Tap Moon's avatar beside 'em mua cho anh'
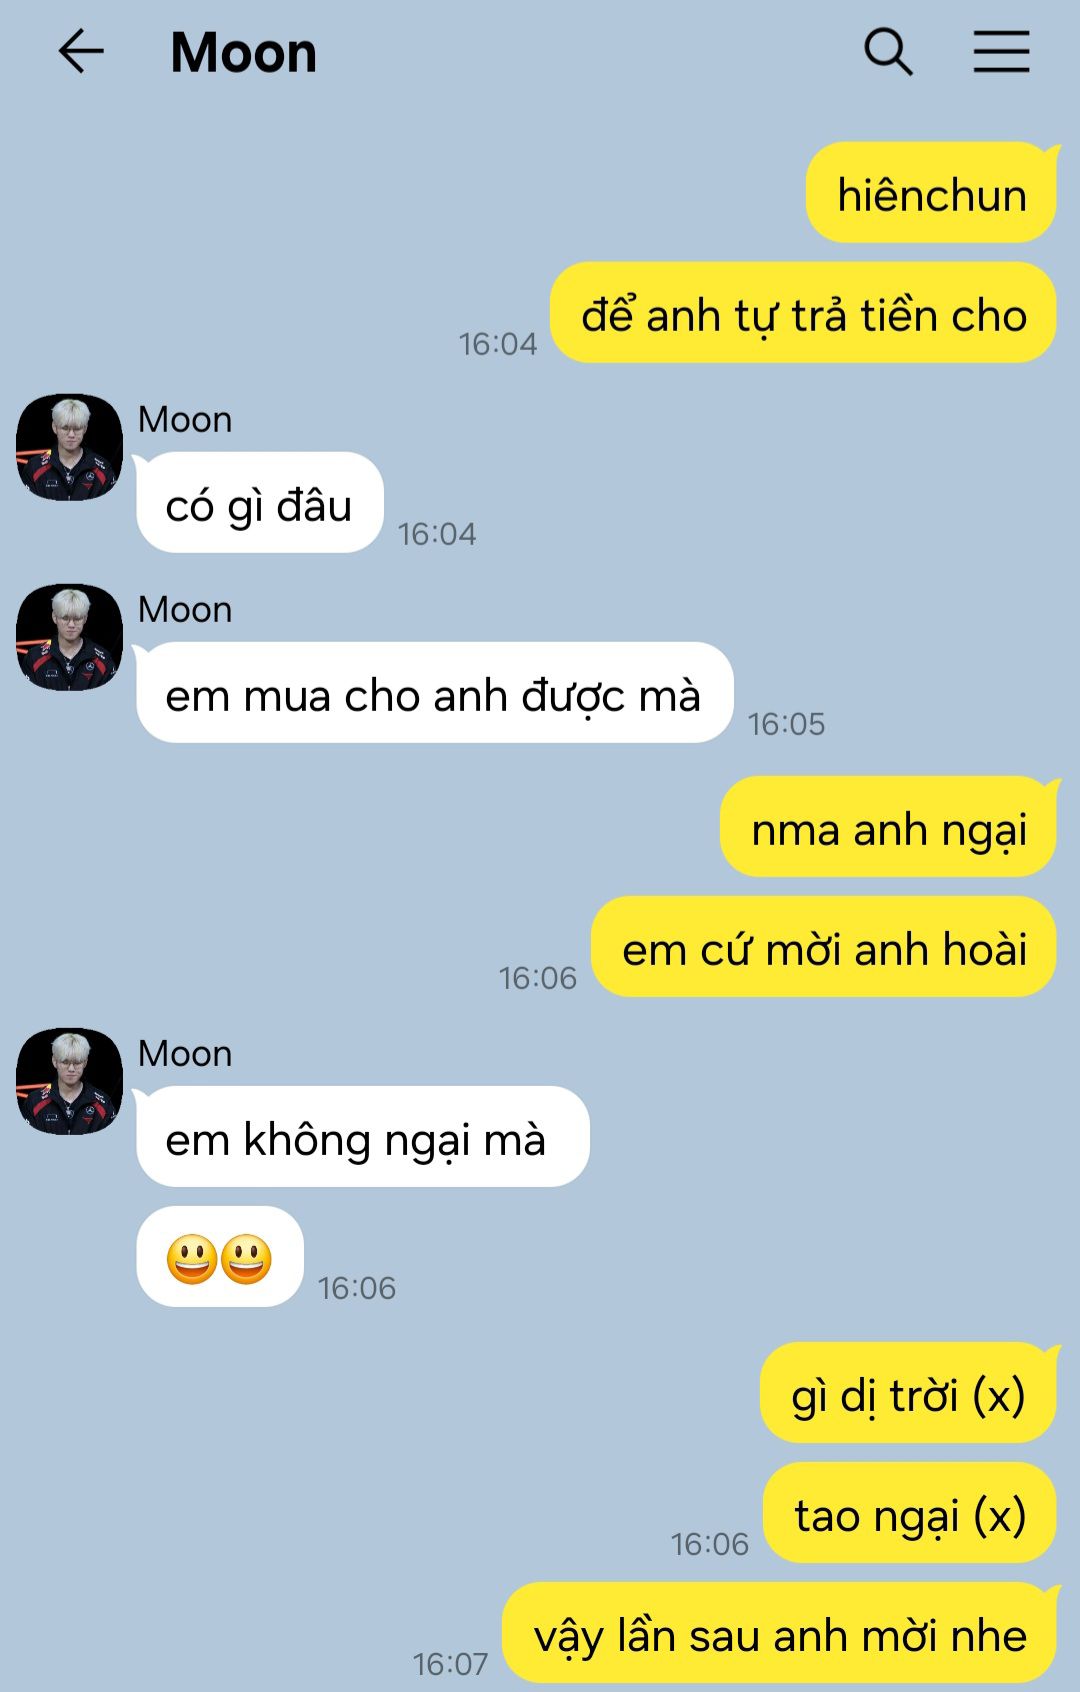Viewport: 1080px width, 1692px height. tap(69, 637)
